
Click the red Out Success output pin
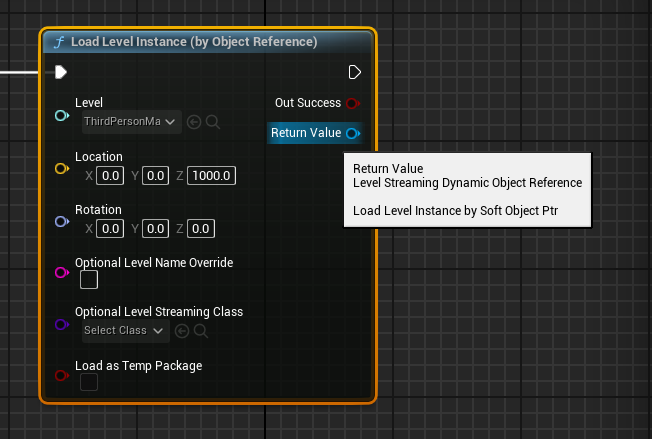352,103
